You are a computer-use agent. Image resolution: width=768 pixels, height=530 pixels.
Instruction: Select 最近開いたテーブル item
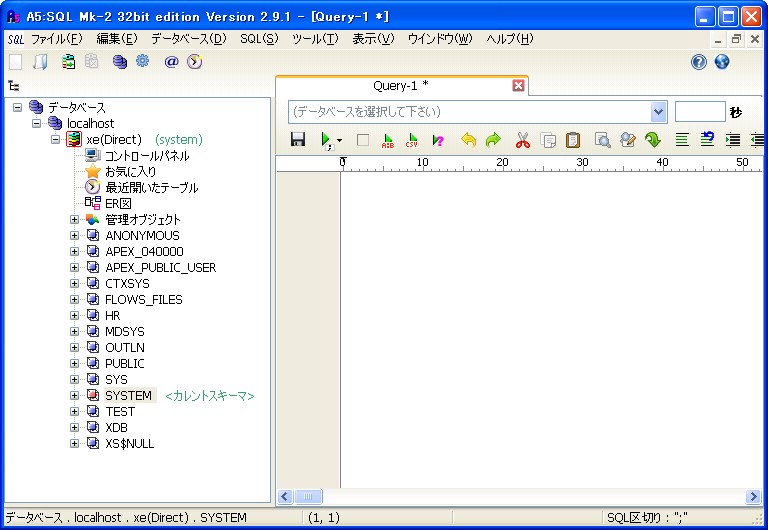tap(152, 188)
